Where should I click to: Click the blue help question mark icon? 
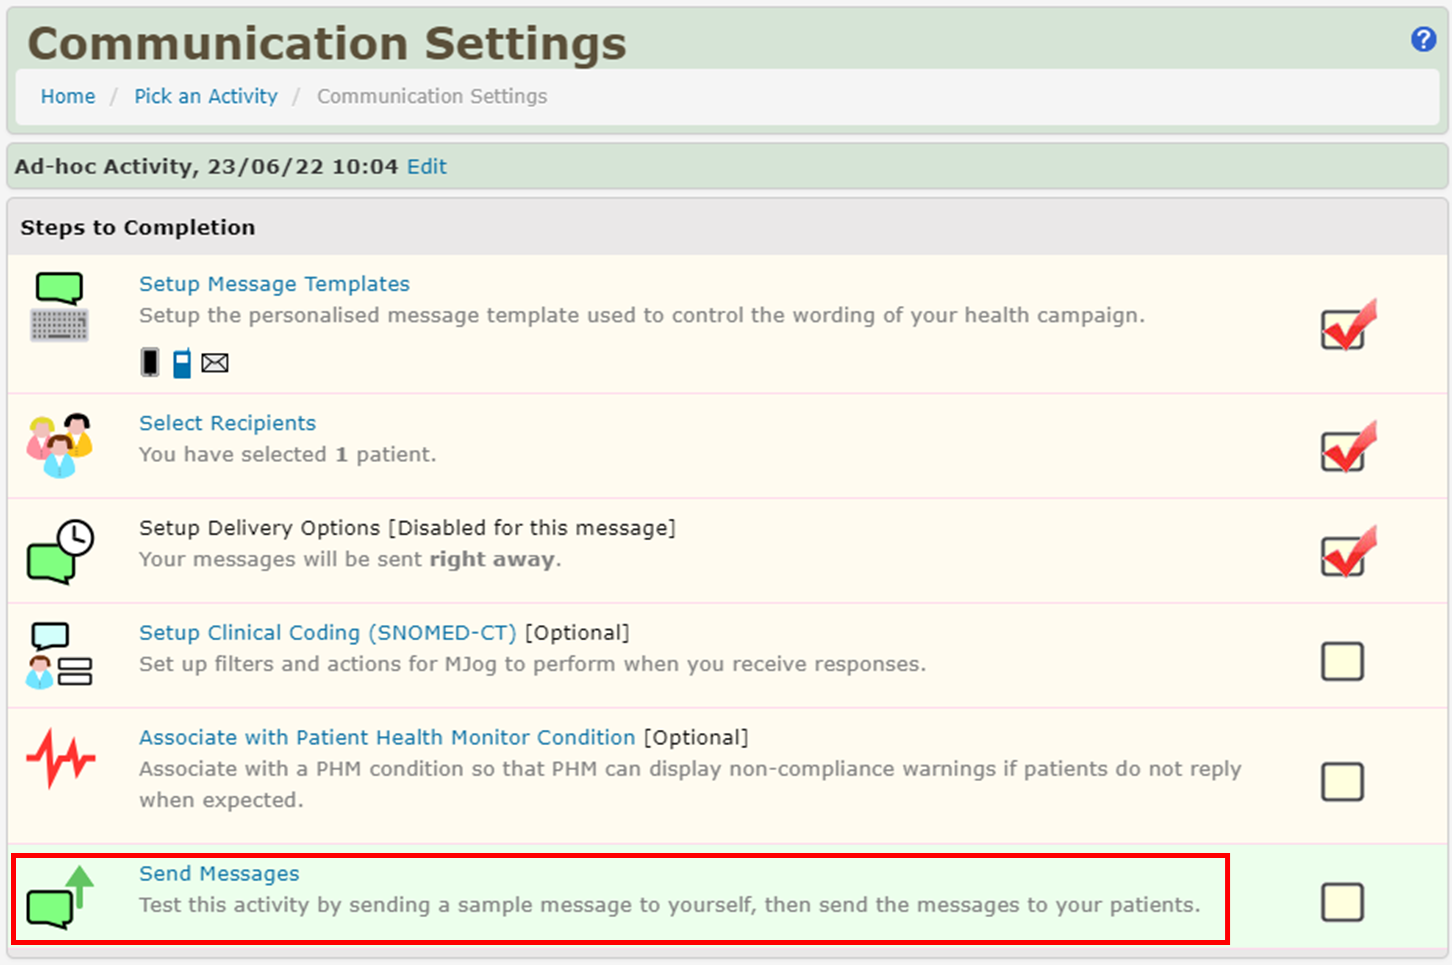[x=1423, y=39]
